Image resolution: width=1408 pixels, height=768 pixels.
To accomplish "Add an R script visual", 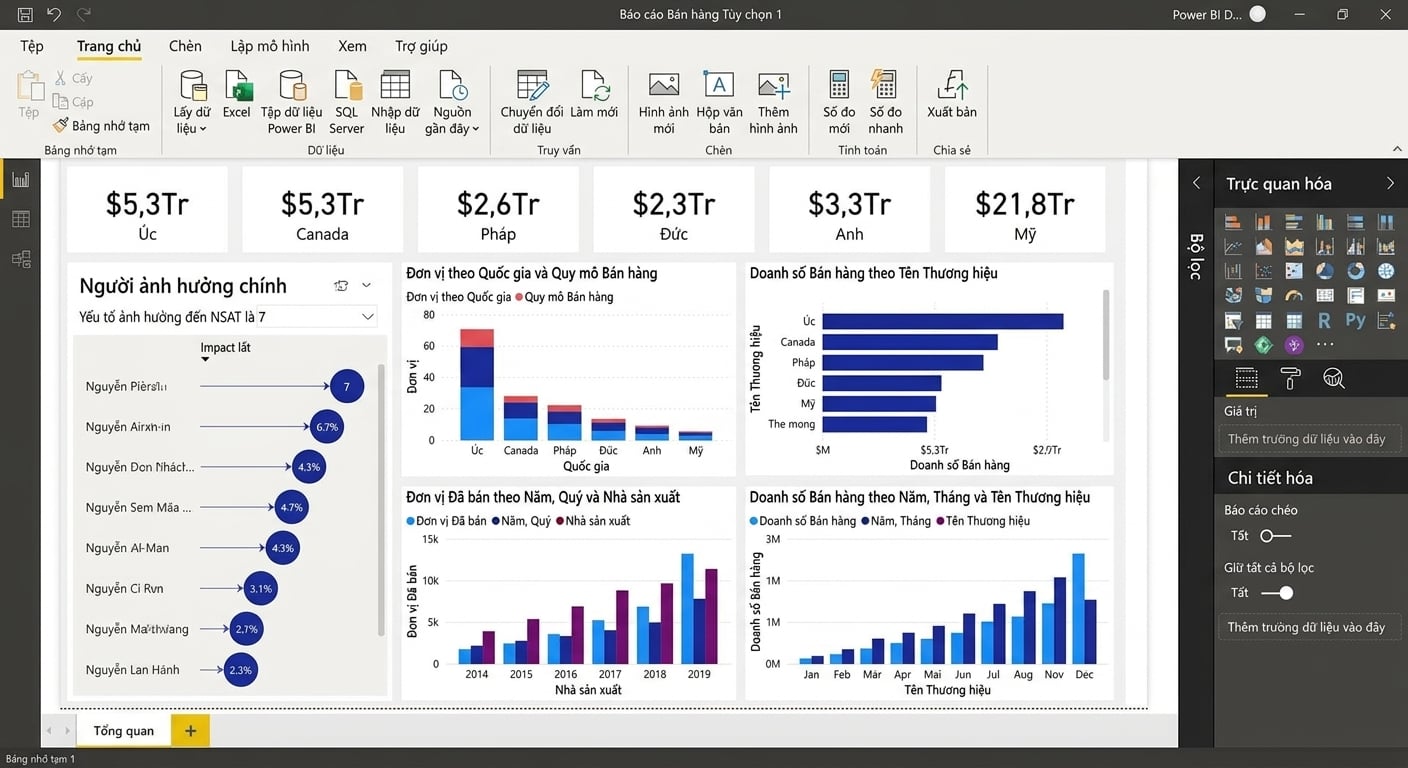I will tap(1325, 320).
